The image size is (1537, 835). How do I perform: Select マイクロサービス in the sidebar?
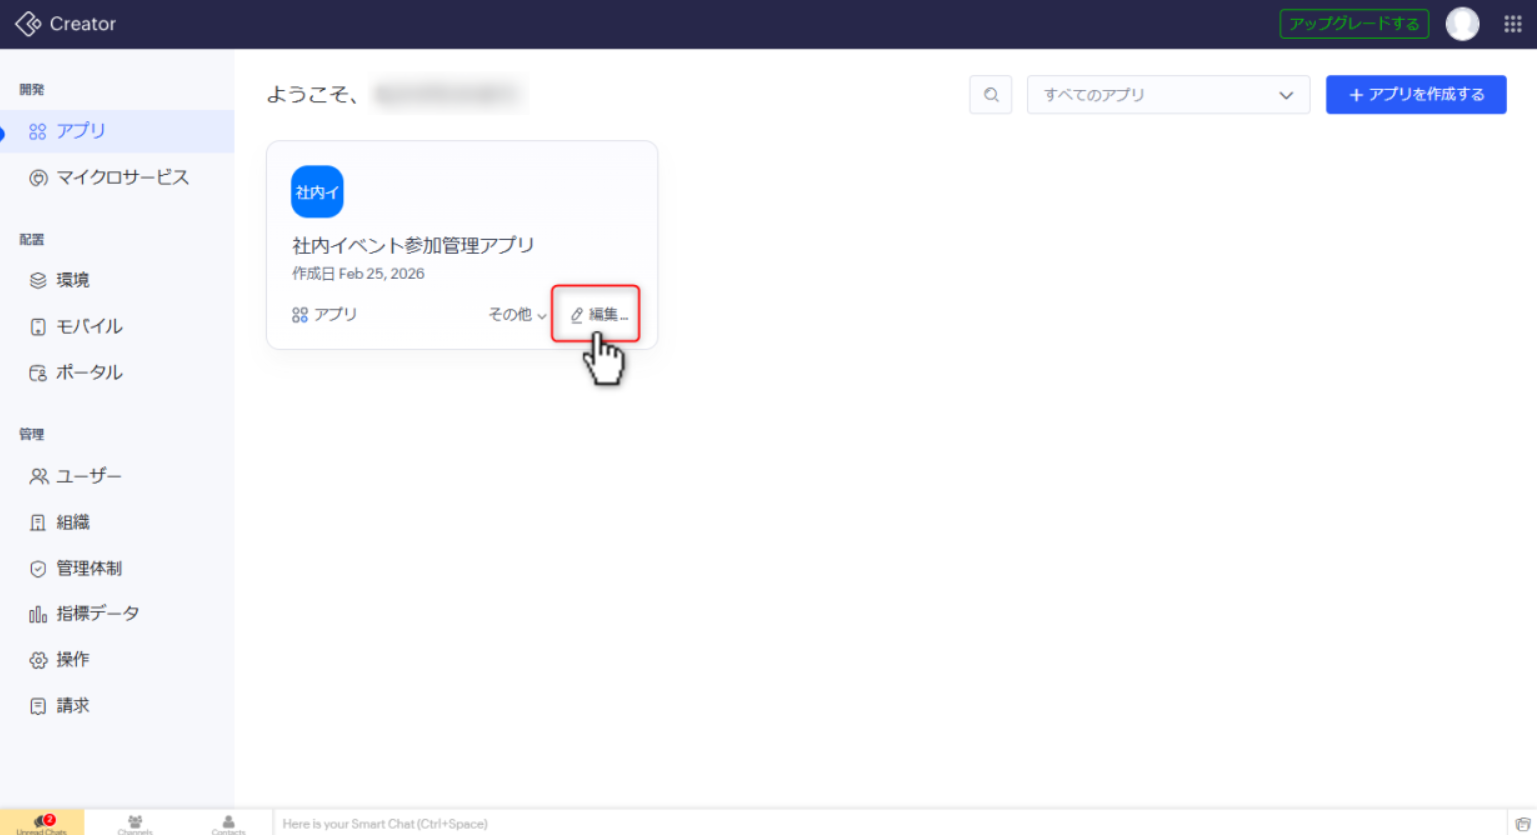coord(121,178)
